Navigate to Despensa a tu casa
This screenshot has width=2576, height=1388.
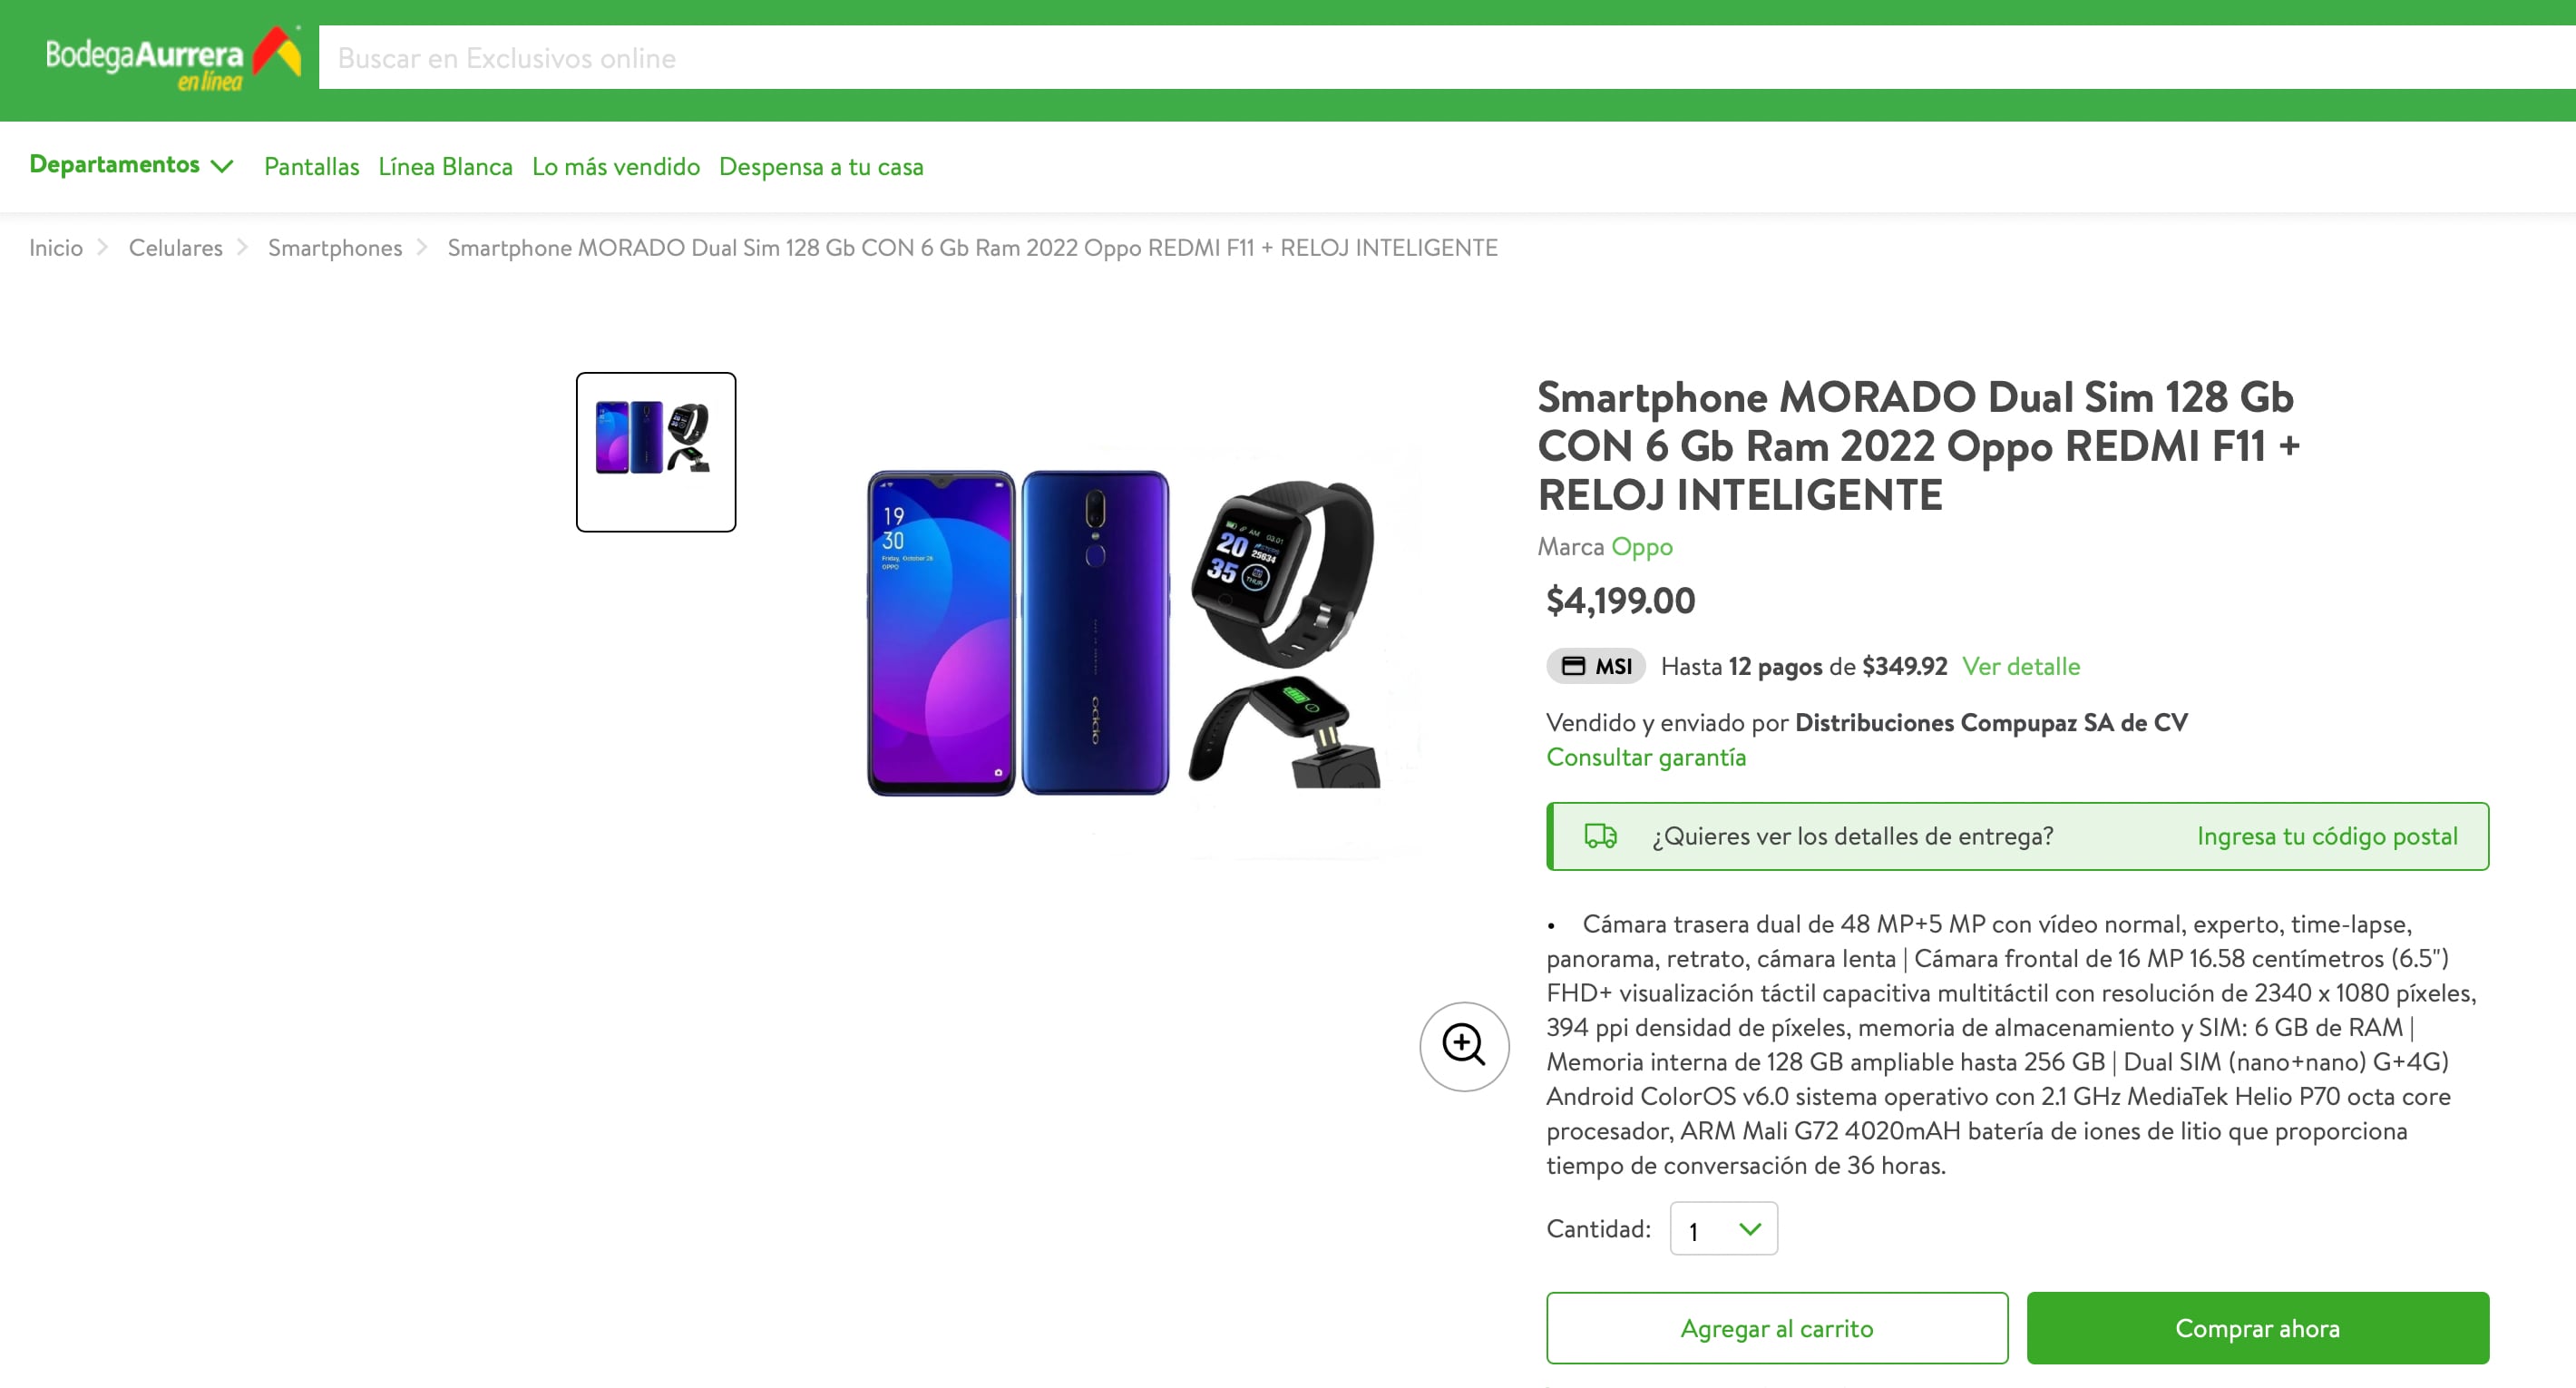820,167
